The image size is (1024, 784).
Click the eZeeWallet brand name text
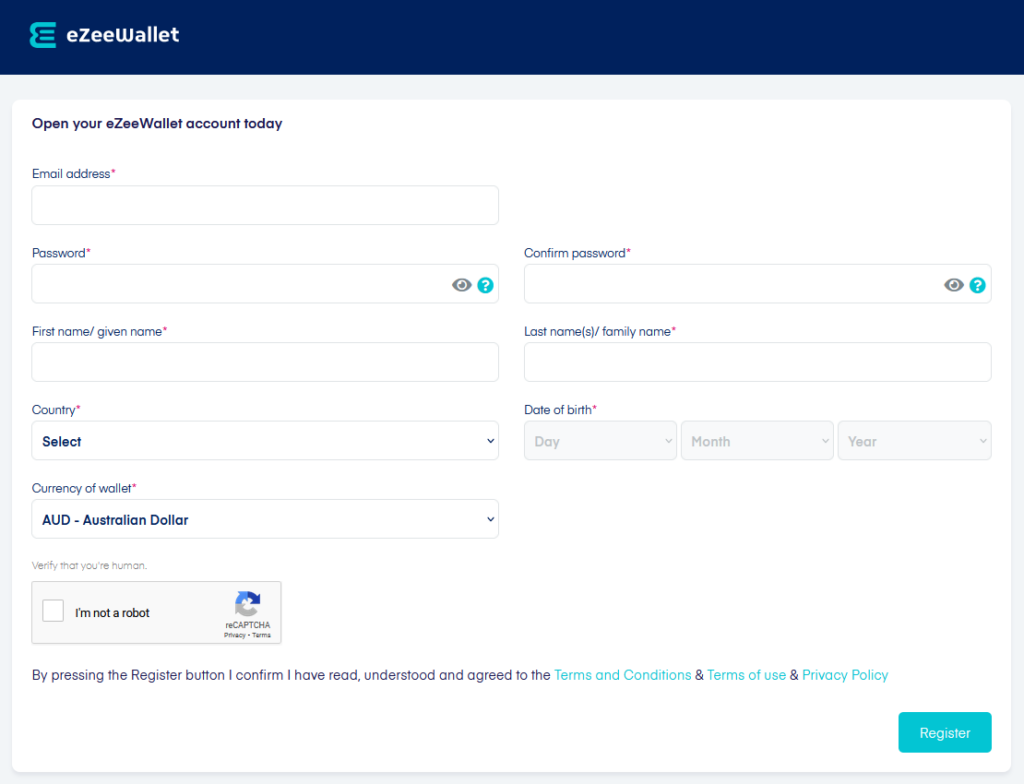(x=123, y=35)
